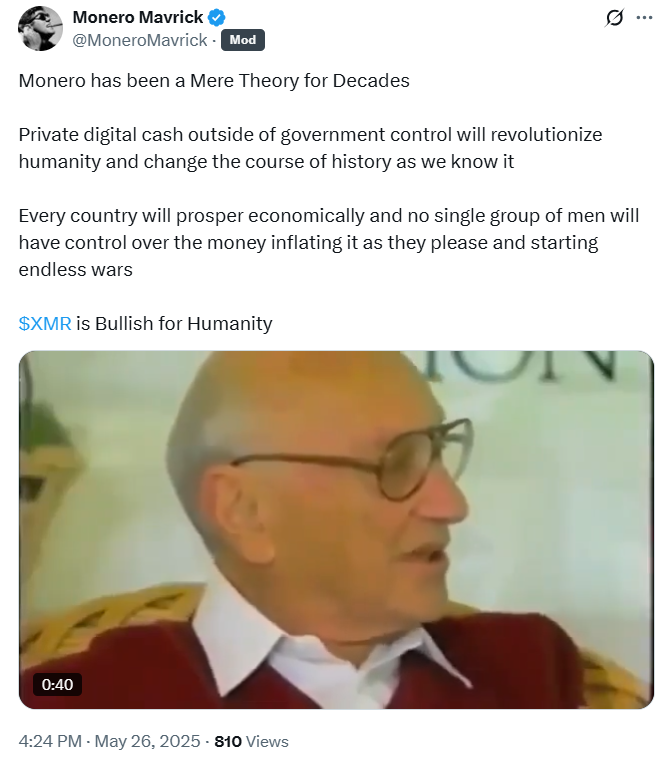Click the blue verified checkmark badge
The height and width of the screenshot is (759, 672).
(216, 18)
